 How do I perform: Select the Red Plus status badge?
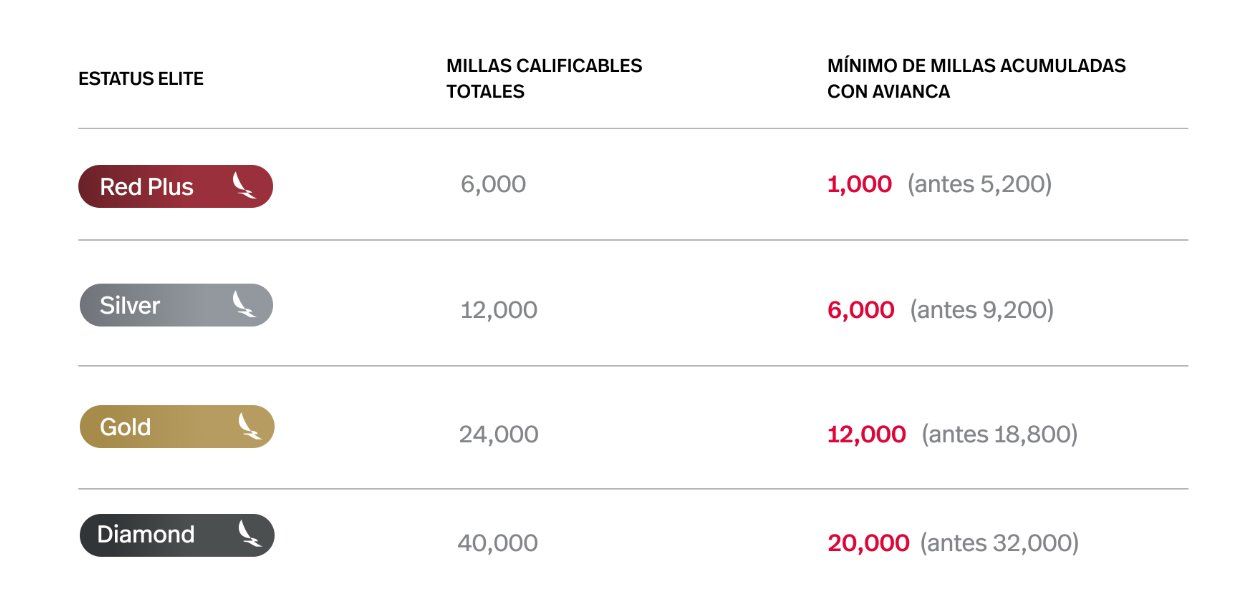click(x=176, y=186)
